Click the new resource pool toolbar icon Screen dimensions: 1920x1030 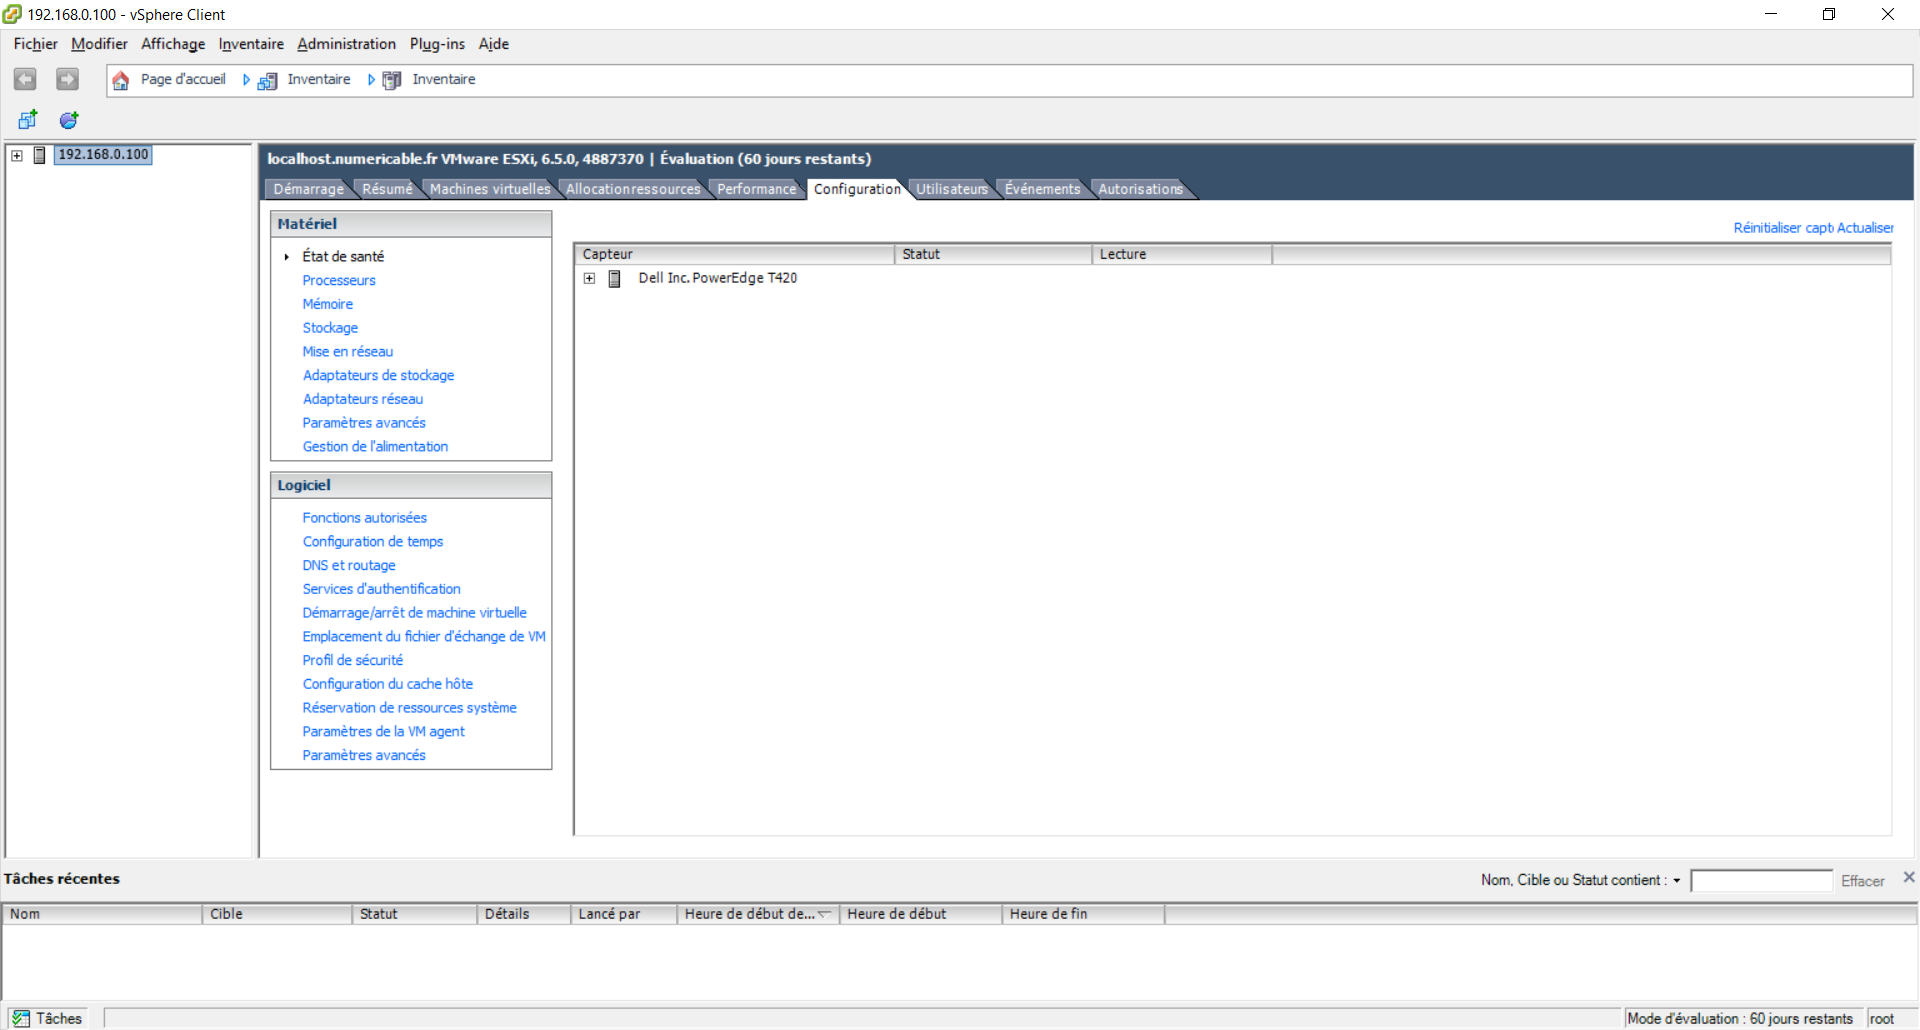(x=69, y=120)
